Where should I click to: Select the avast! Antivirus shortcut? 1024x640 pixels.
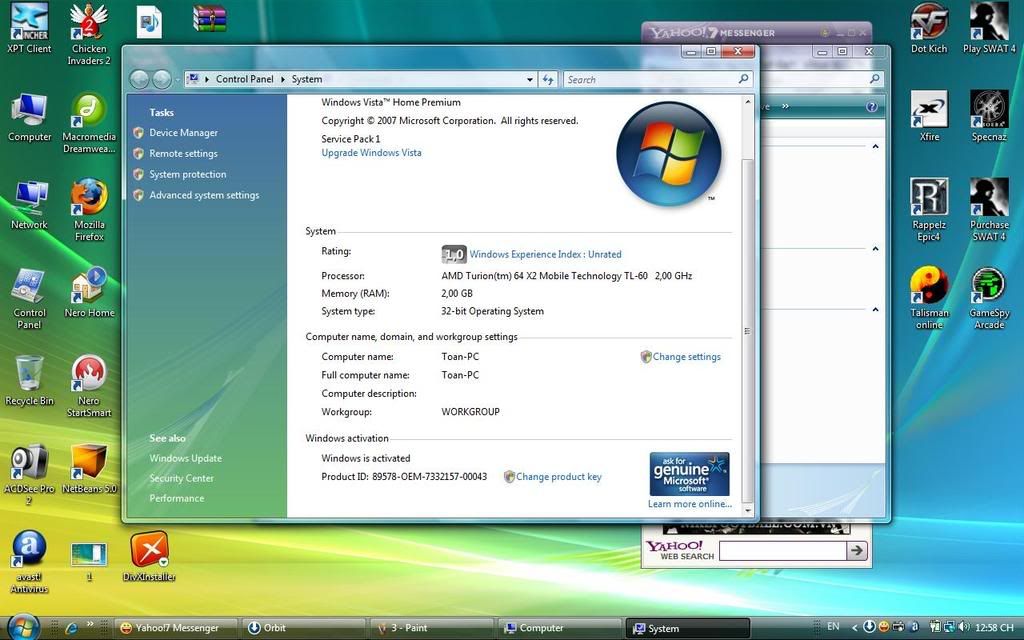[29, 562]
